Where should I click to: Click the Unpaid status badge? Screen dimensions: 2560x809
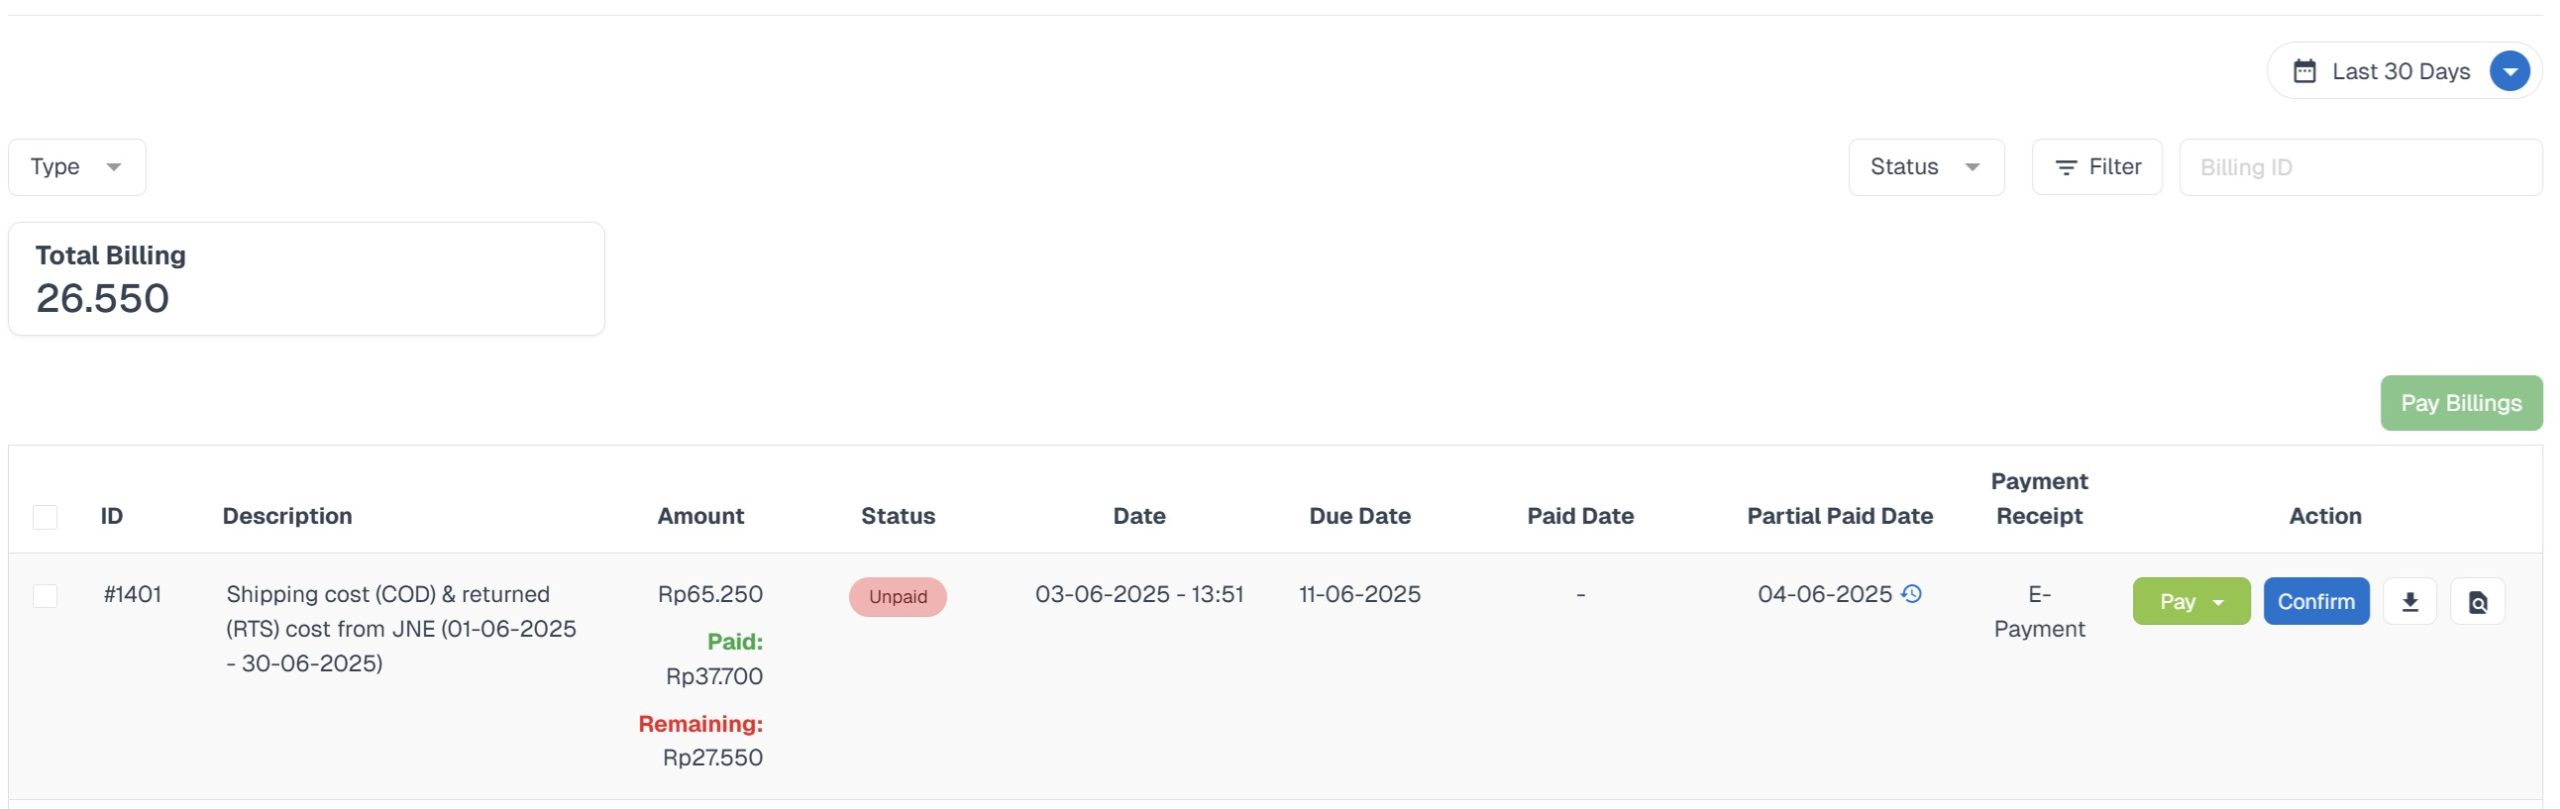(x=897, y=597)
